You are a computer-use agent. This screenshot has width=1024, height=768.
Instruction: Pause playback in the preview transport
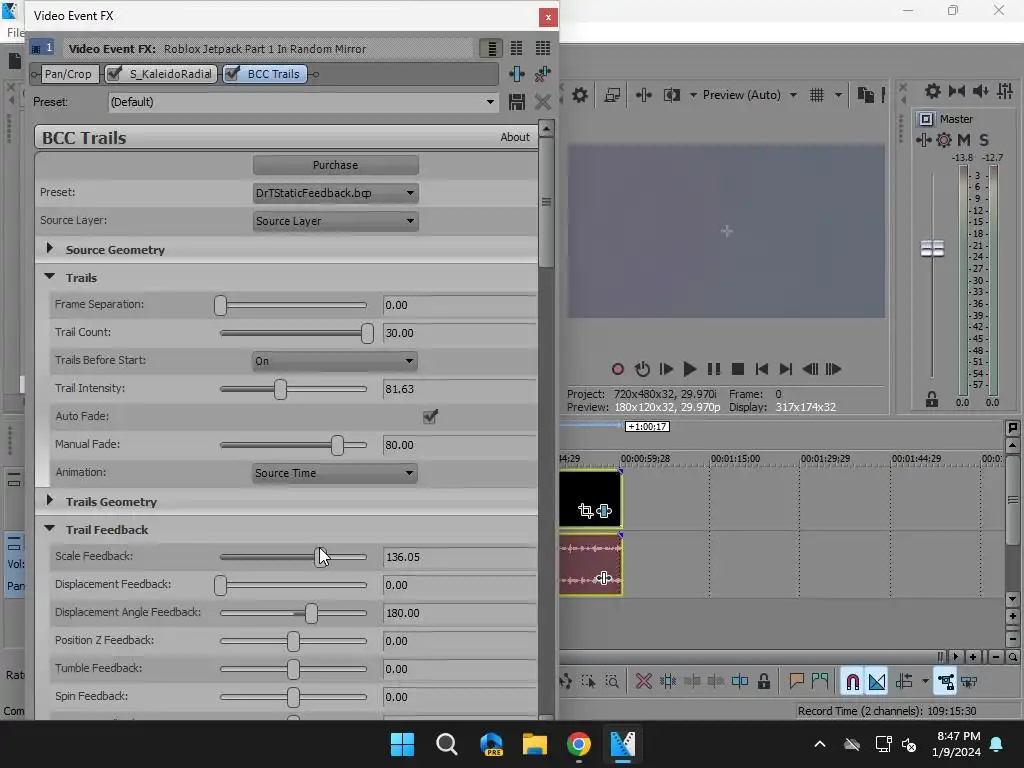click(x=714, y=369)
